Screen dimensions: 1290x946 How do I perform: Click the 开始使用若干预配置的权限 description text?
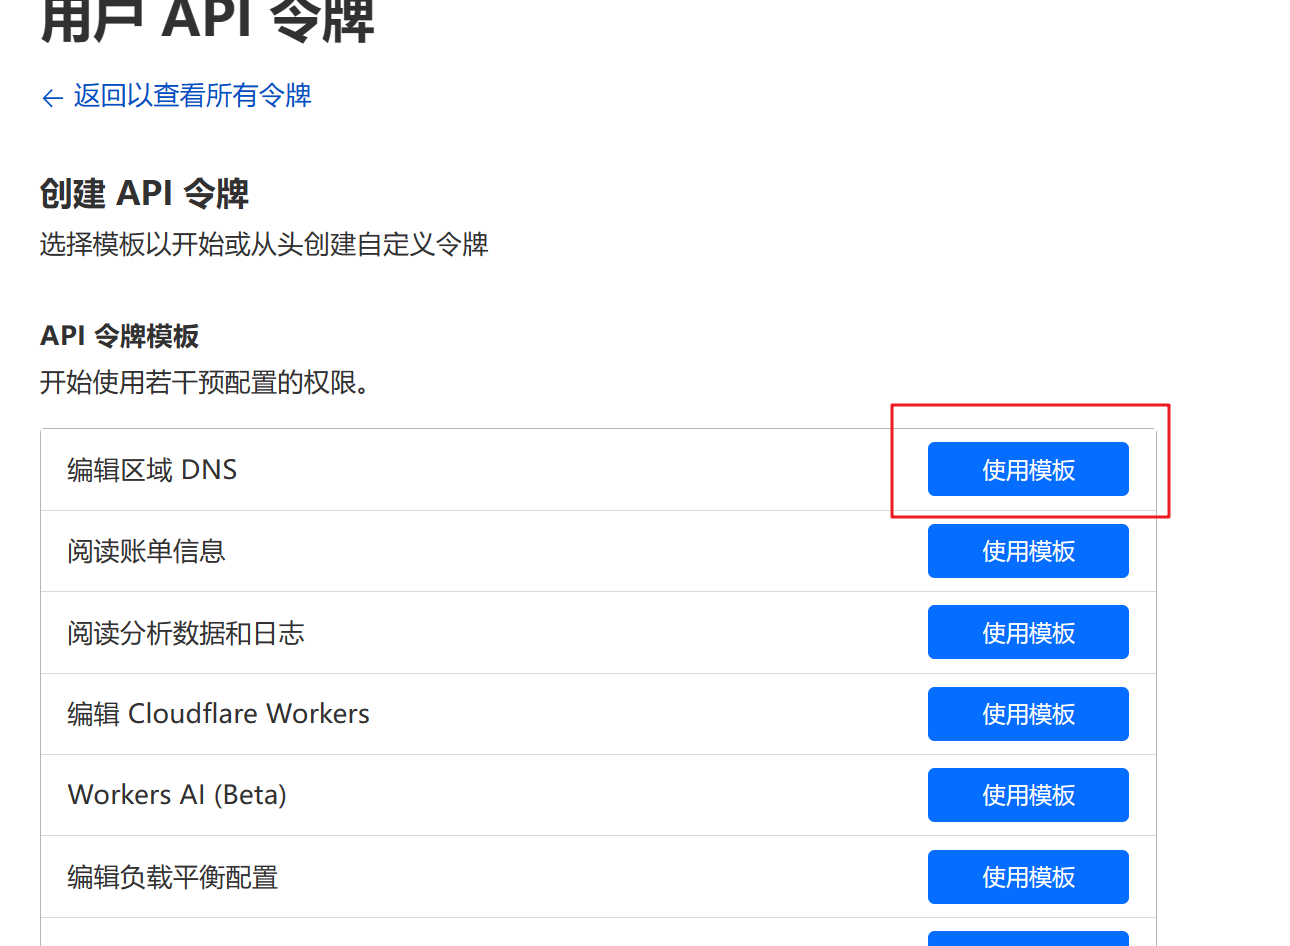pyautogui.click(x=205, y=382)
